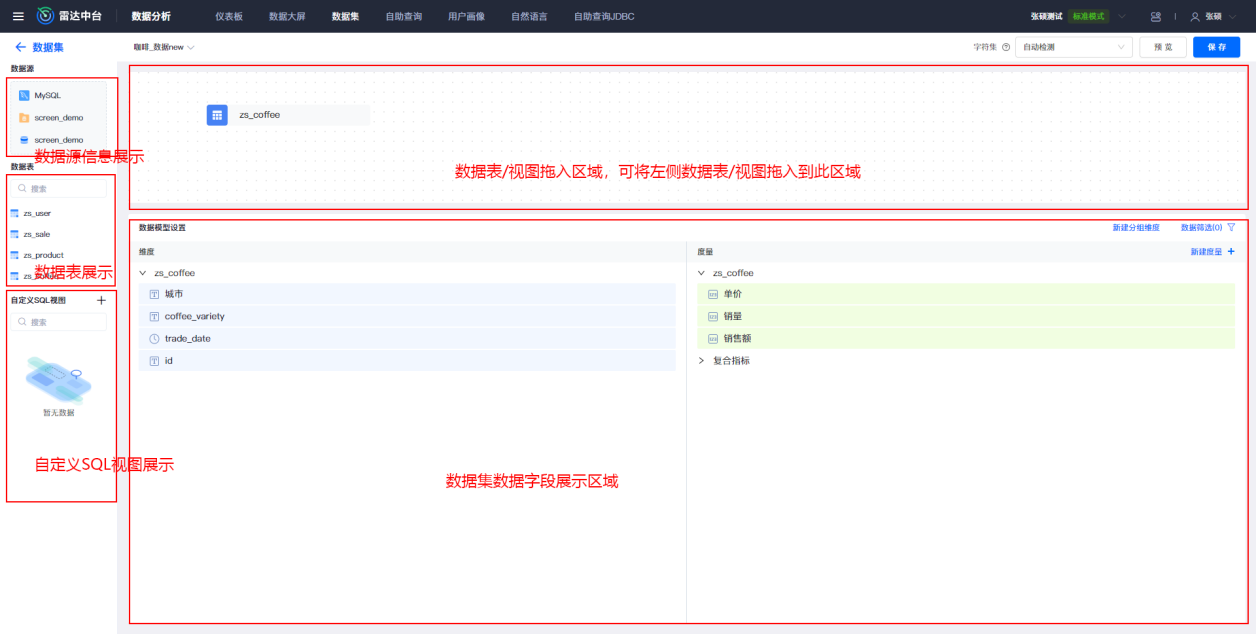Open the 自然语言 tab
The width and height of the screenshot is (1256, 634).
[x=529, y=16]
